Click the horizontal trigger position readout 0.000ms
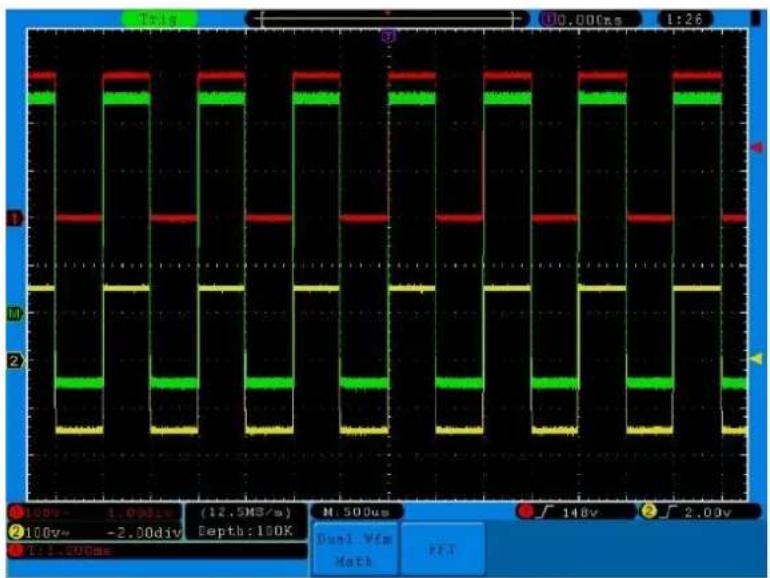The width and height of the screenshot is (770, 578). [590, 20]
